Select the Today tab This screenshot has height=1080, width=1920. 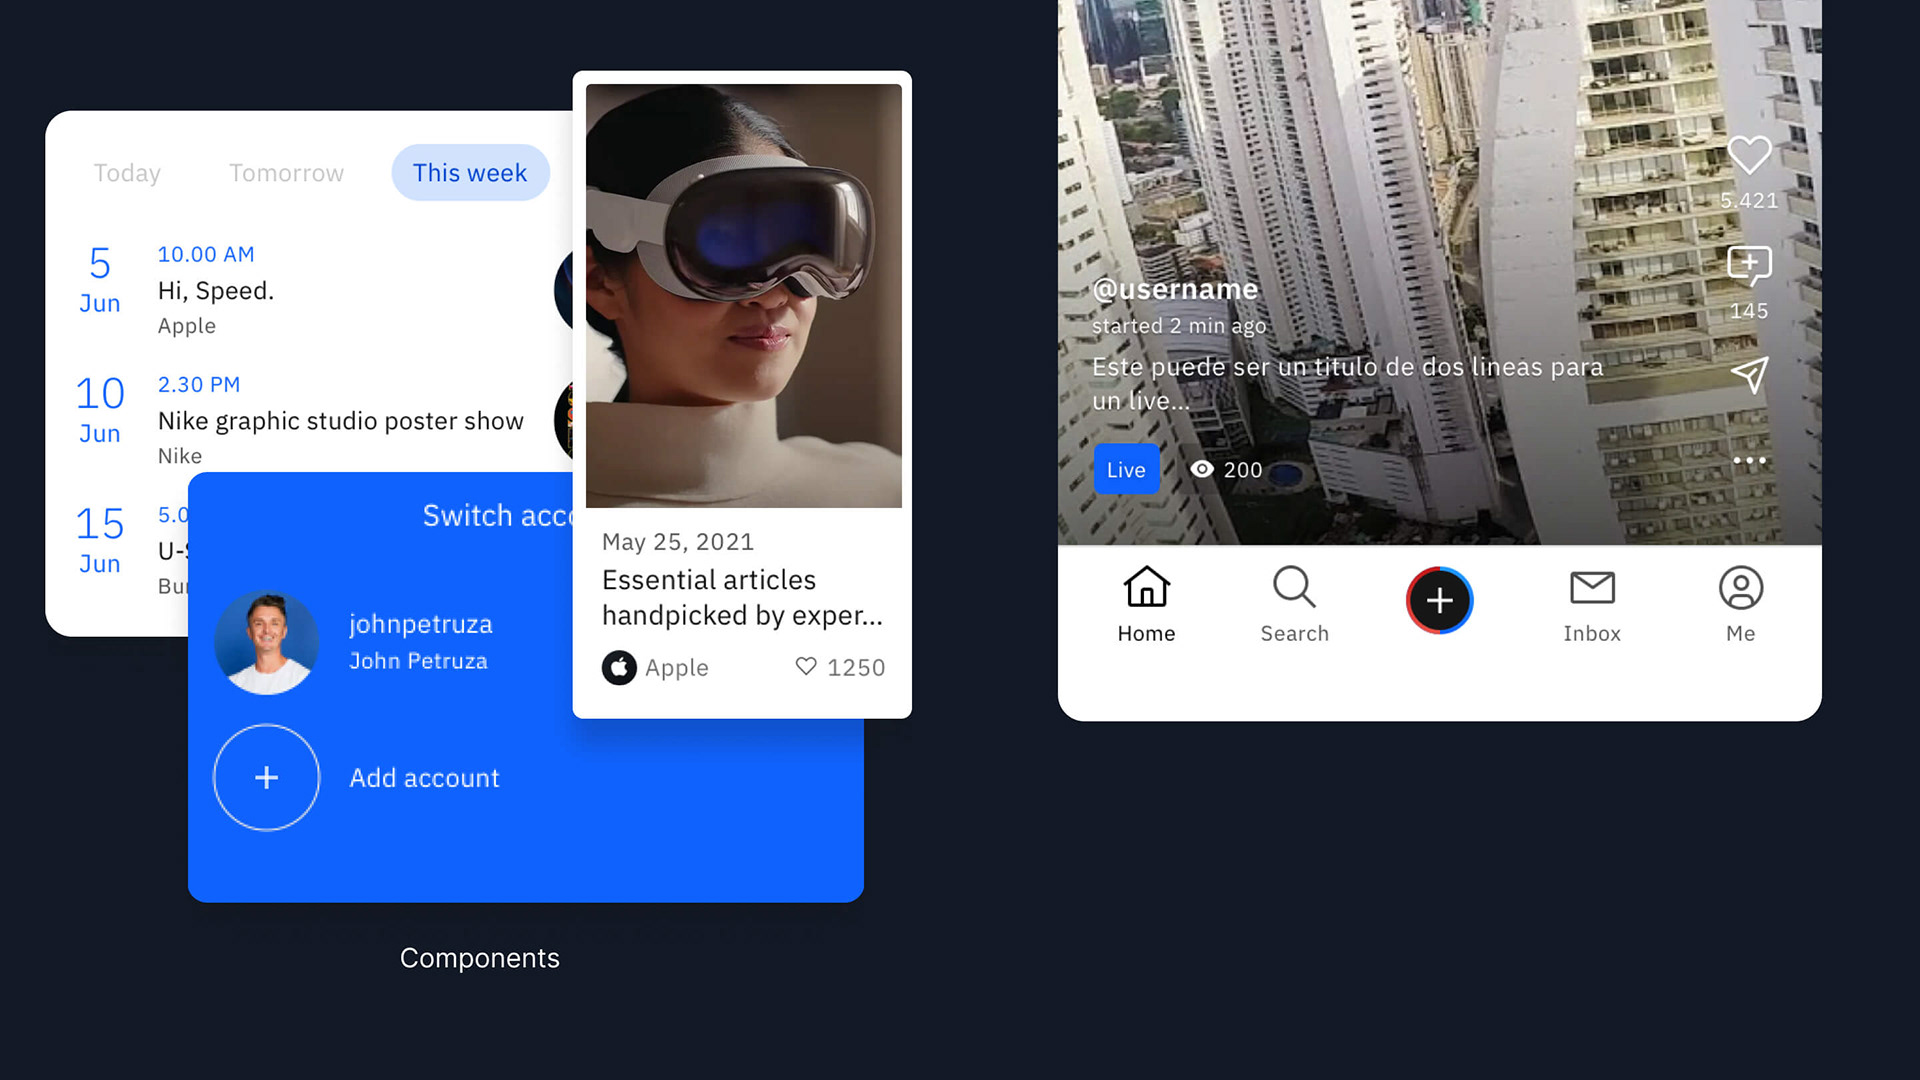tap(127, 173)
